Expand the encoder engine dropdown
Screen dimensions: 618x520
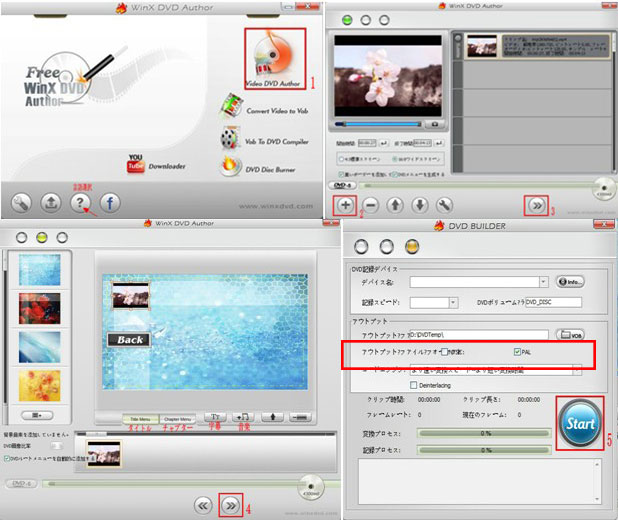[577, 370]
